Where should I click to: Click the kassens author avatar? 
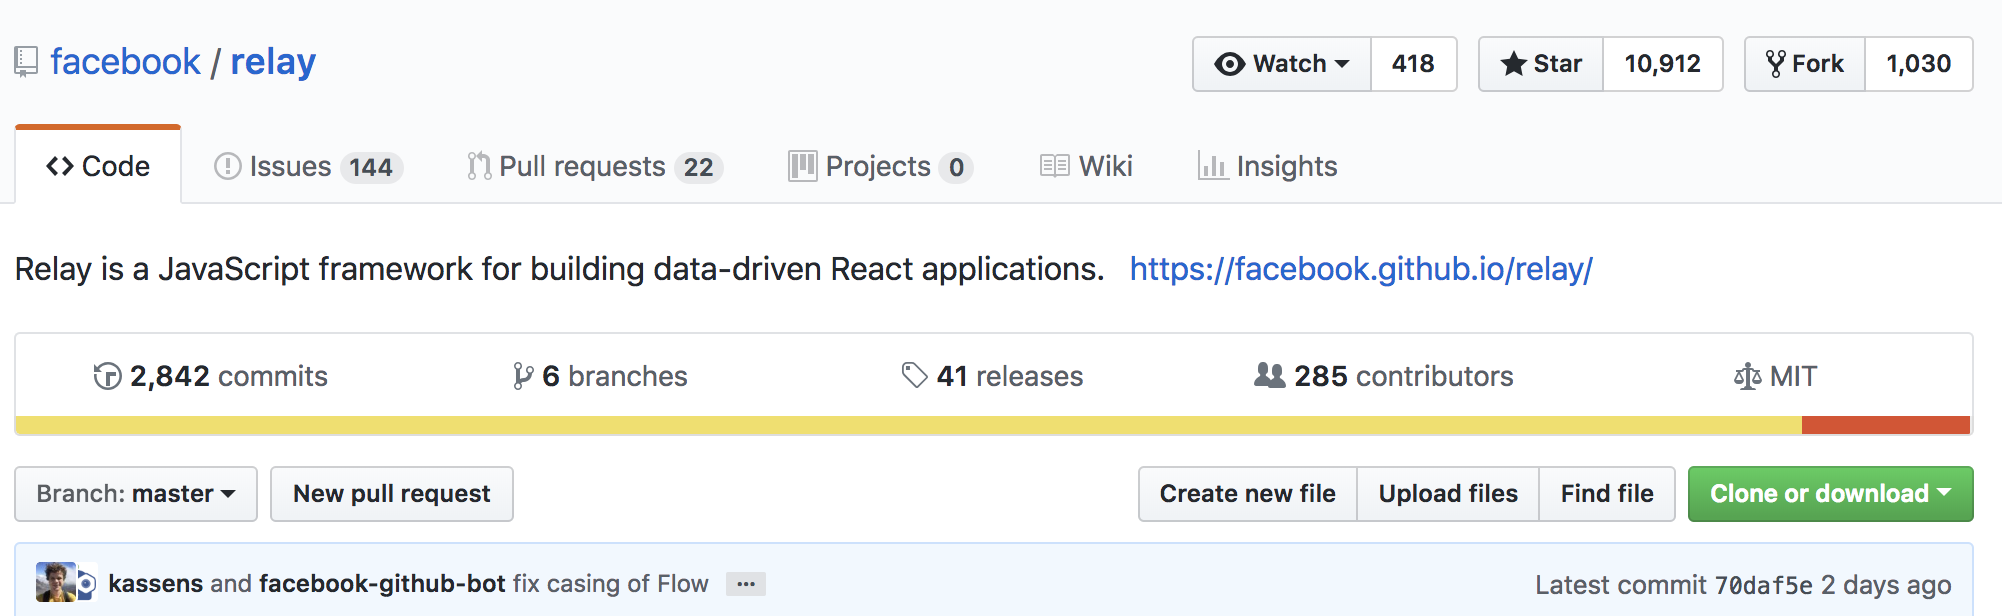click(56, 582)
